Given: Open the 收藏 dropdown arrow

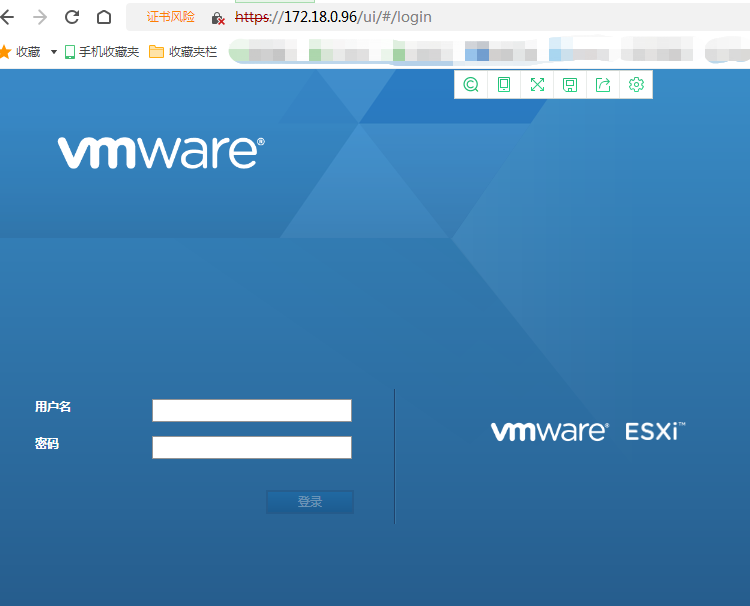Looking at the screenshot, I should [x=54, y=52].
